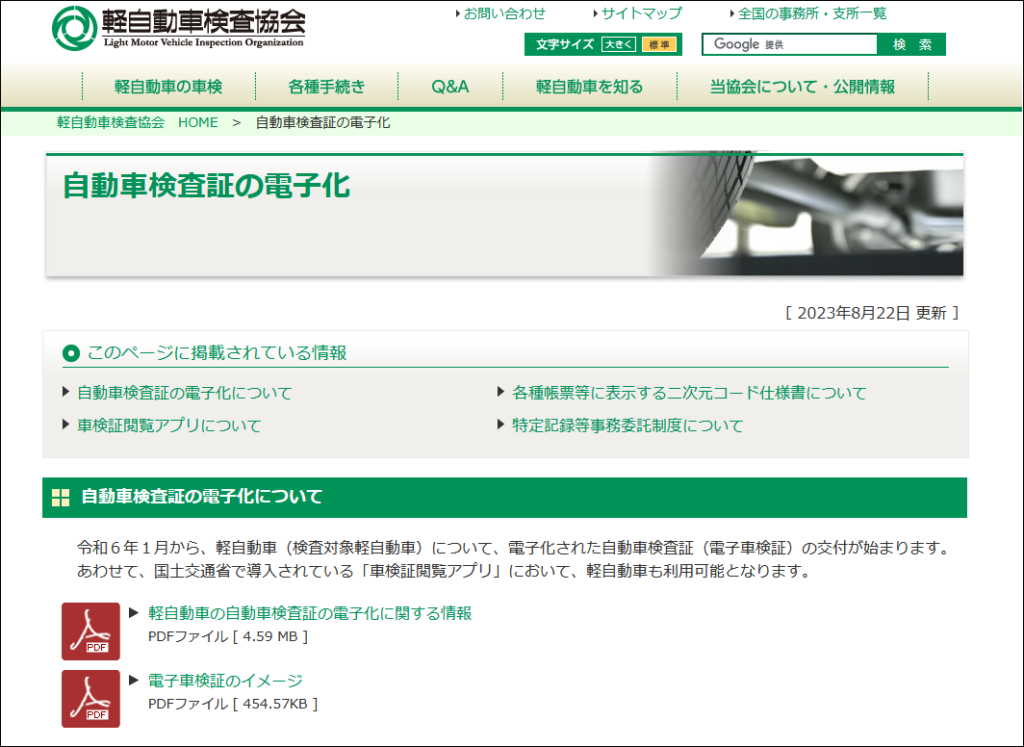Set text size to 標準
This screenshot has width=1024, height=747.
tap(658, 45)
